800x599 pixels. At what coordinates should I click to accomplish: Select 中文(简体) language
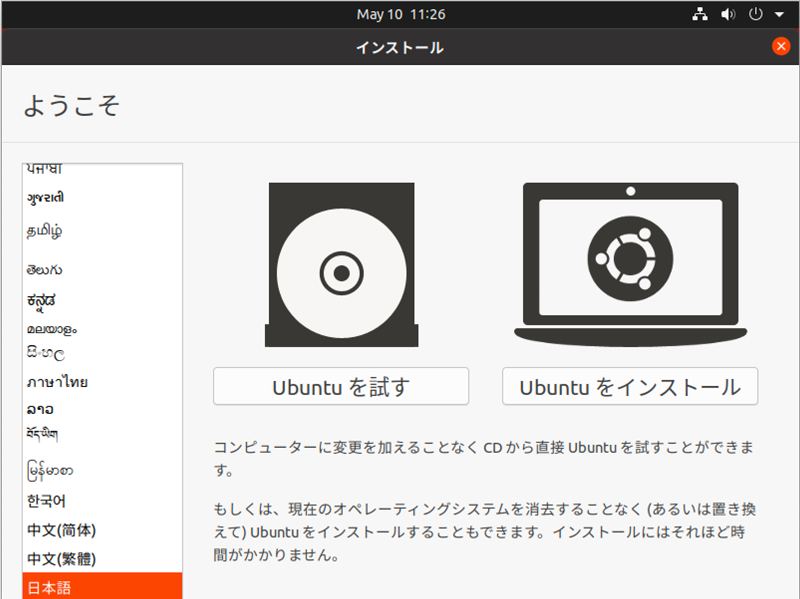(x=102, y=530)
